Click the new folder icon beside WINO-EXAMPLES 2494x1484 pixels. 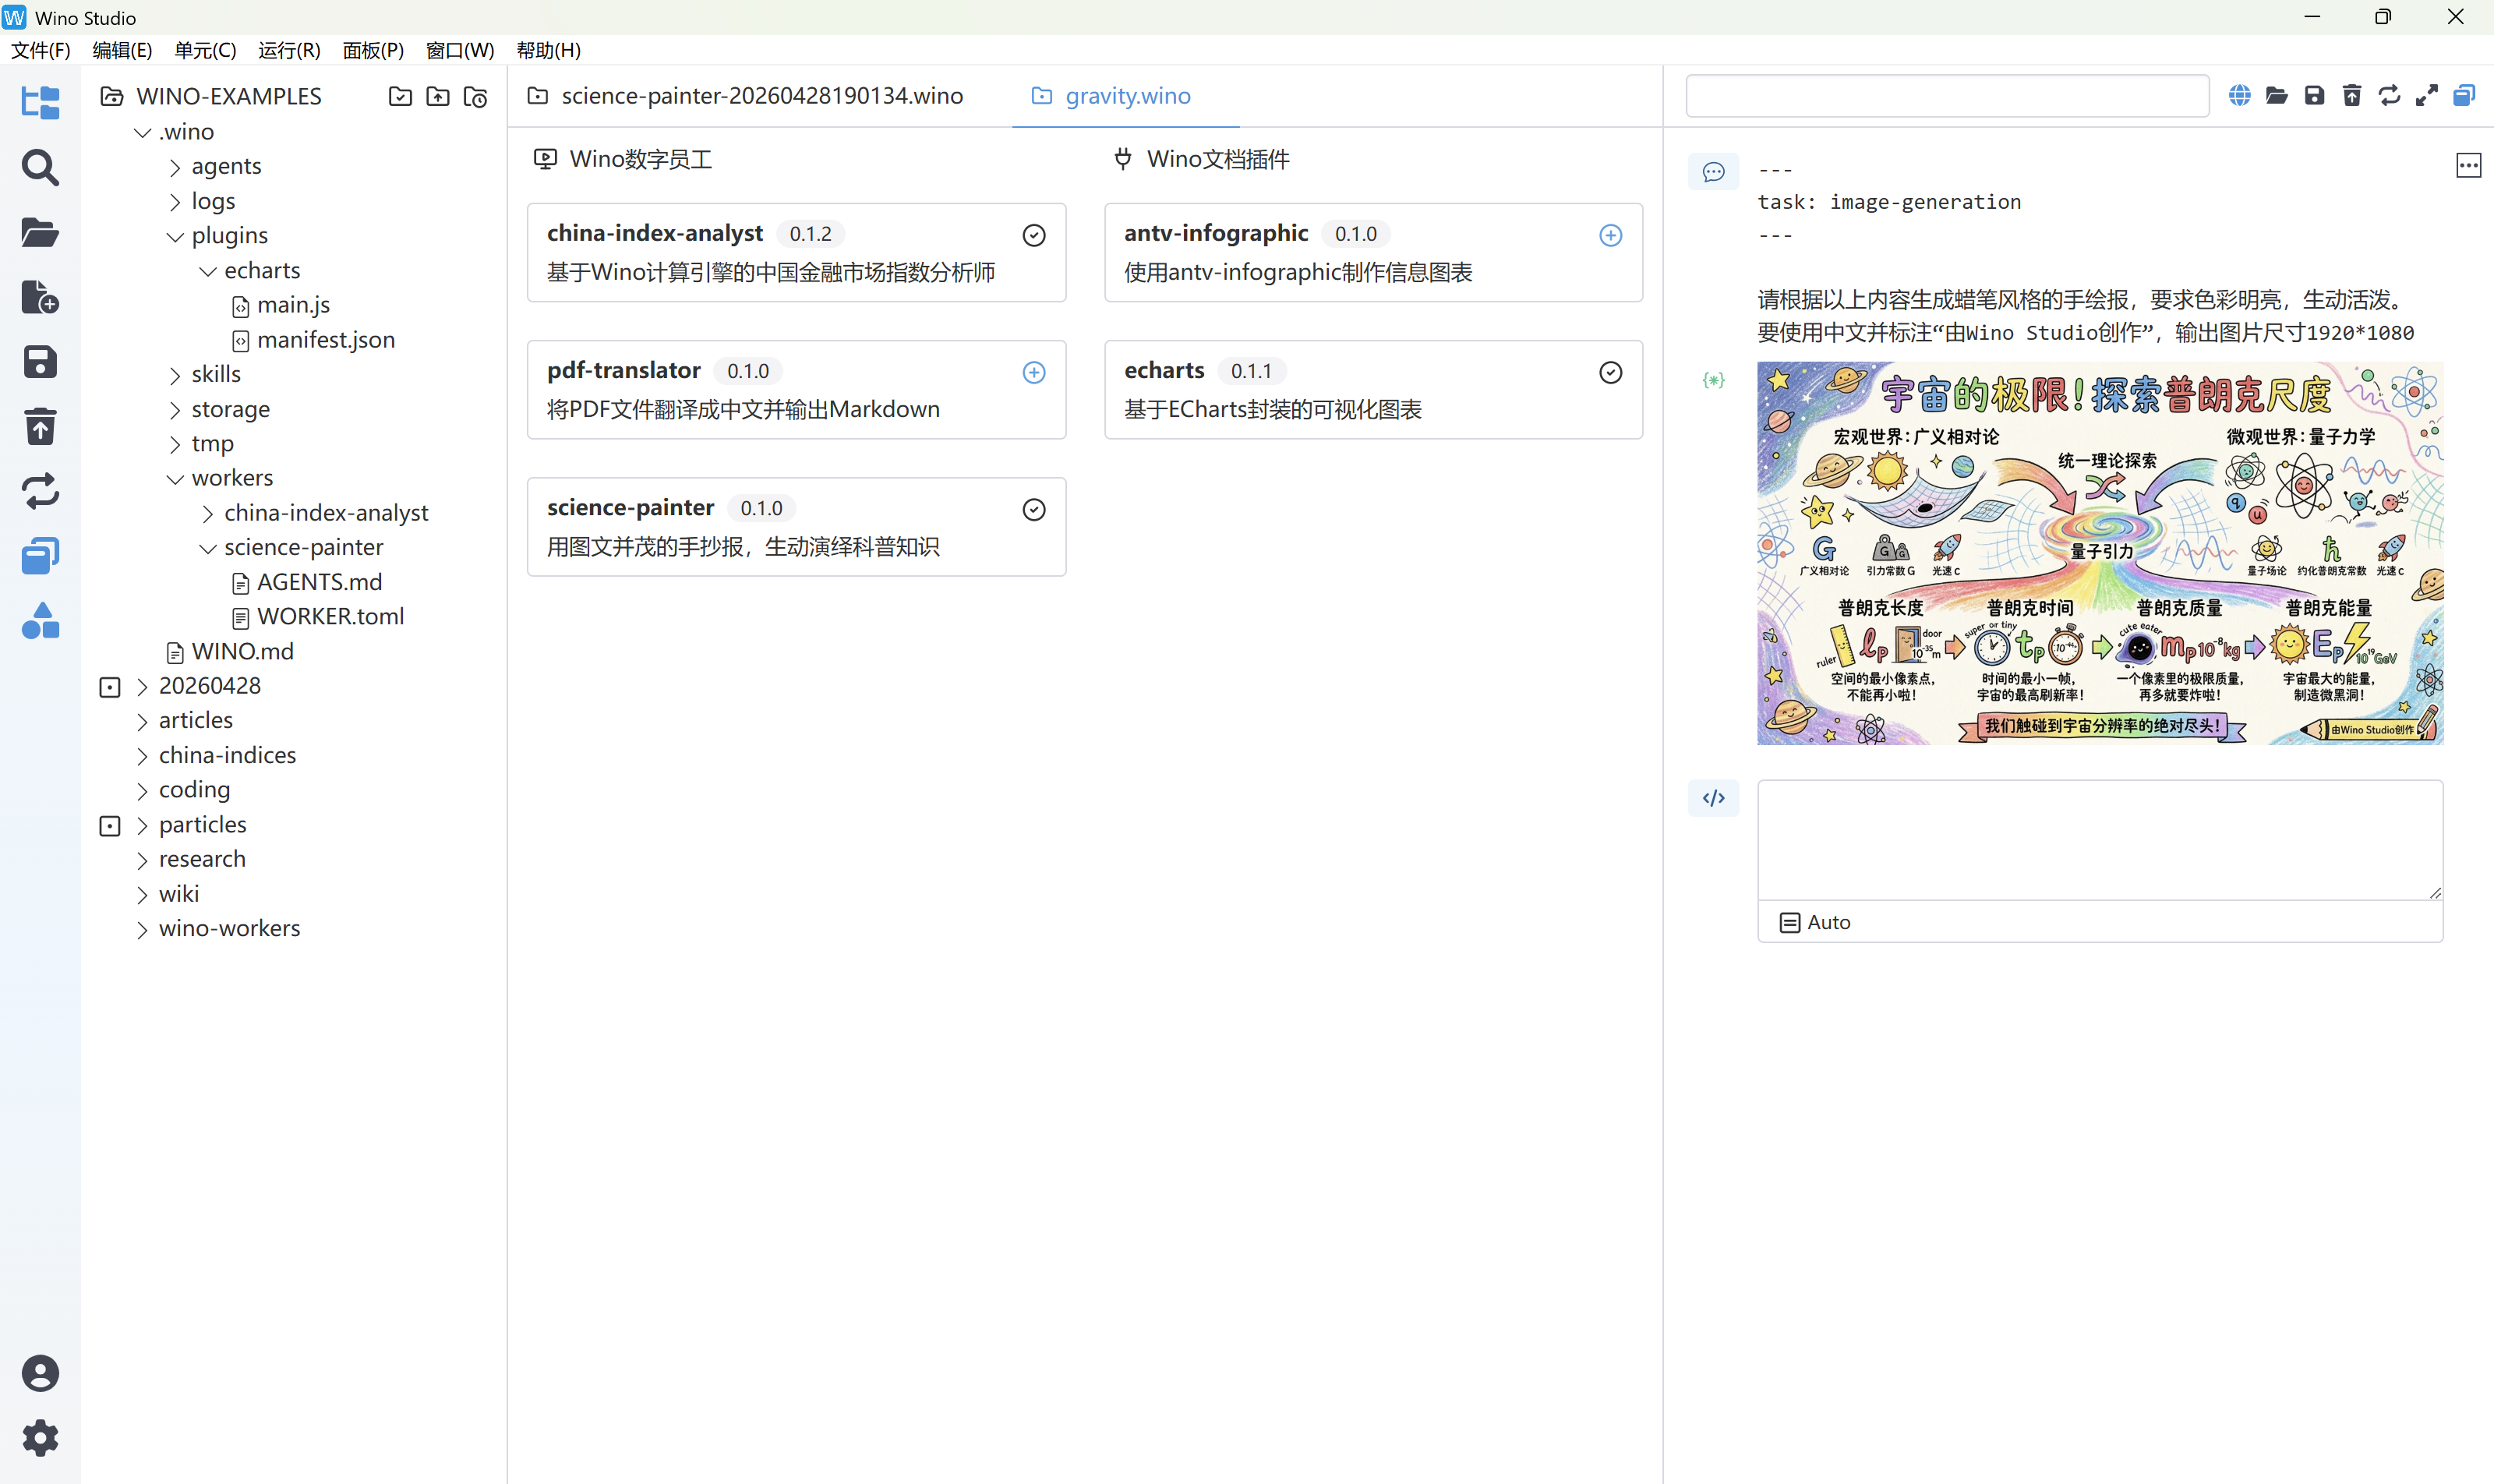pos(400,97)
